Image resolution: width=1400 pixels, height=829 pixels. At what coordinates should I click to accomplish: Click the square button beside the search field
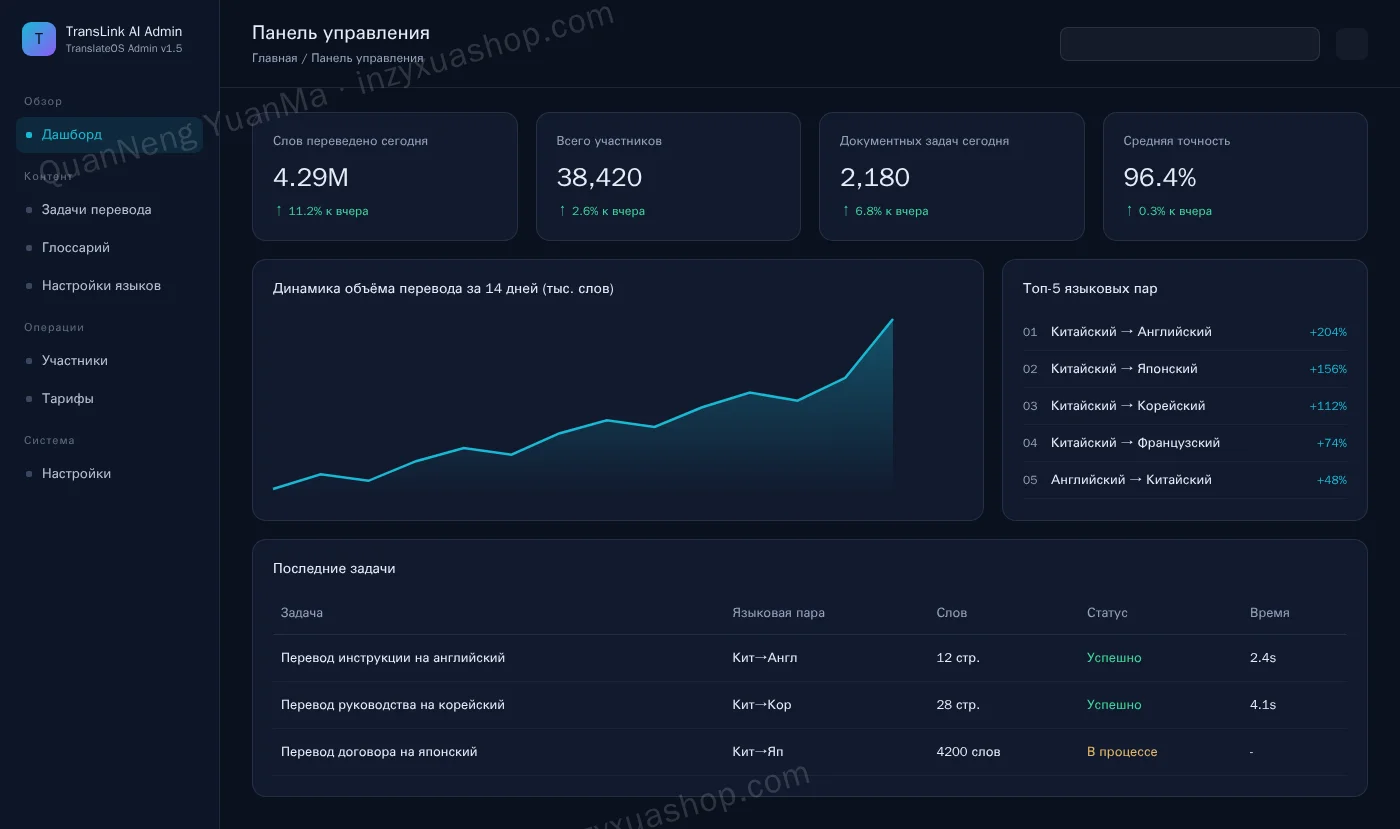pyautogui.click(x=1352, y=44)
